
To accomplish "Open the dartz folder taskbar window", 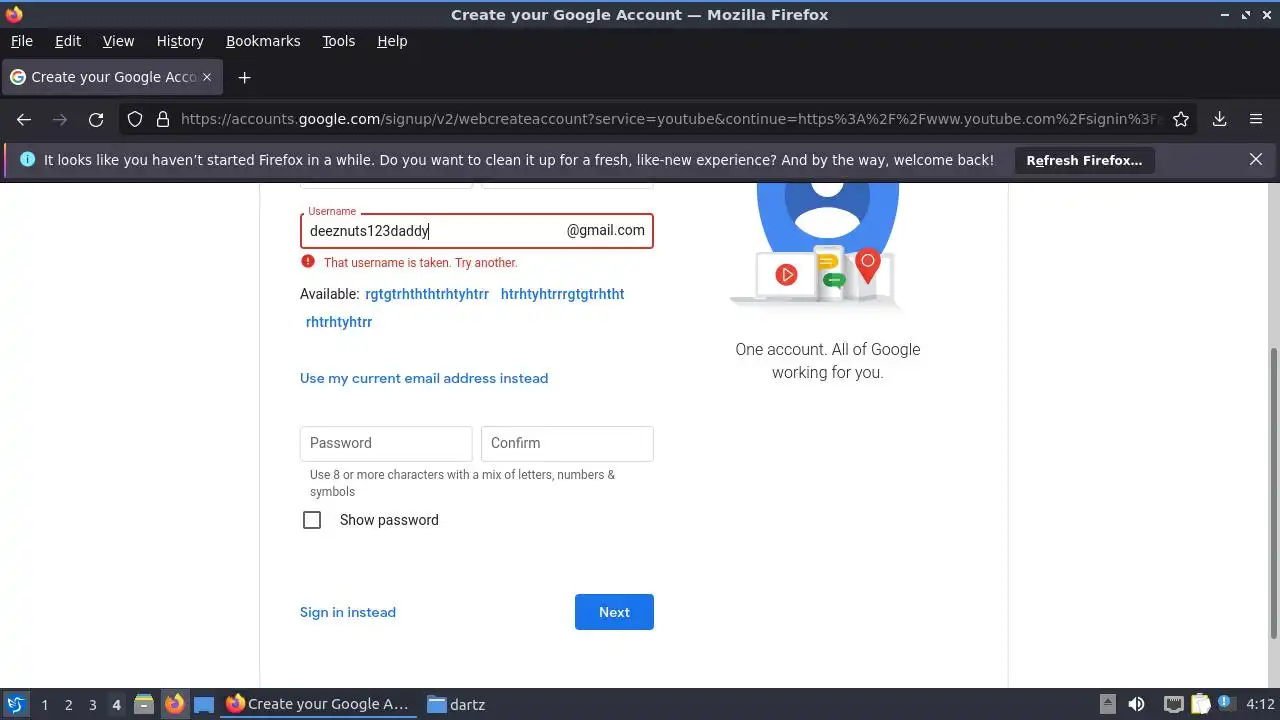I will (x=457, y=704).
